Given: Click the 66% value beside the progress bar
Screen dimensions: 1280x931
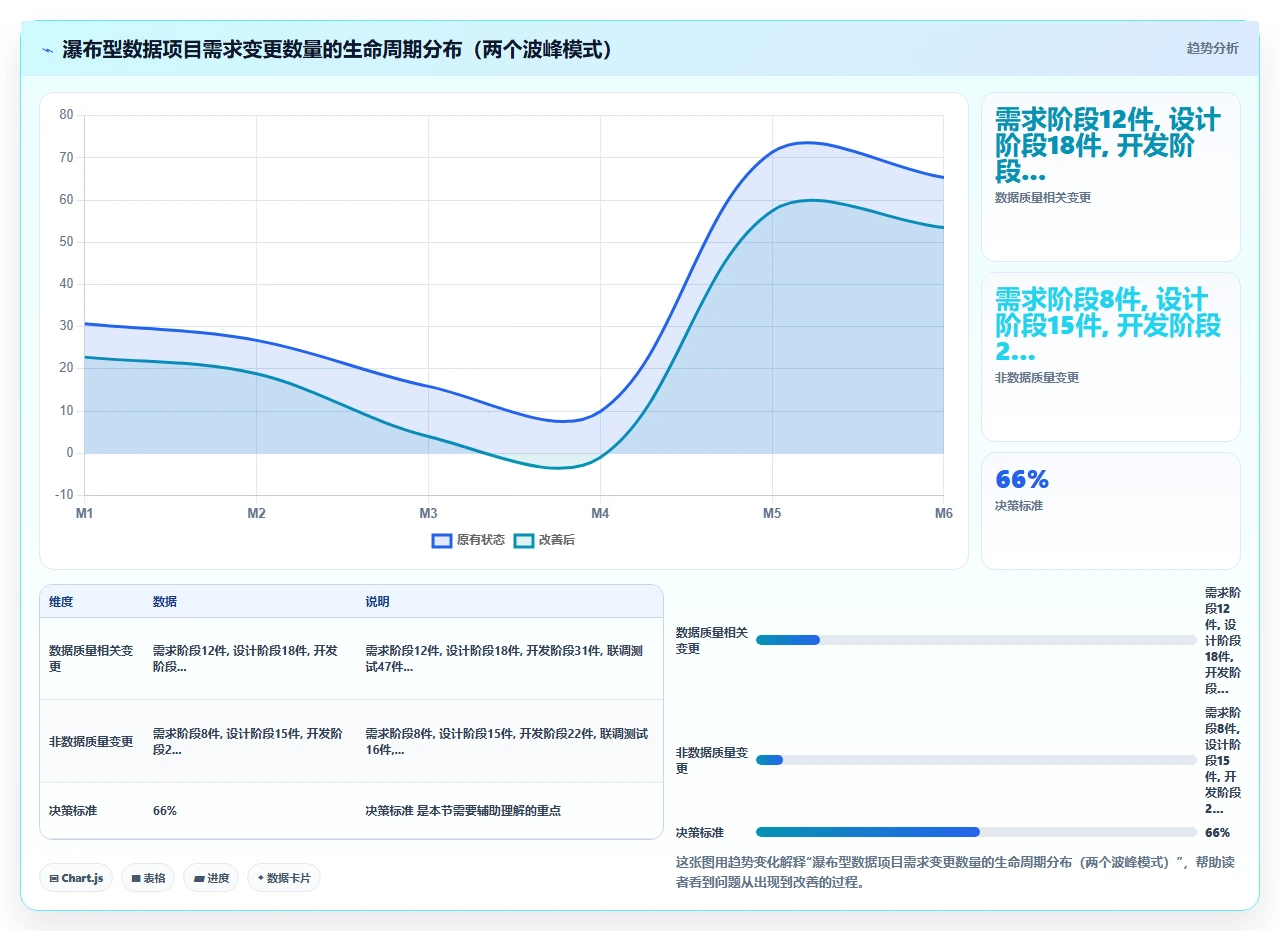Looking at the screenshot, I should pyautogui.click(x=1217, y=832).
